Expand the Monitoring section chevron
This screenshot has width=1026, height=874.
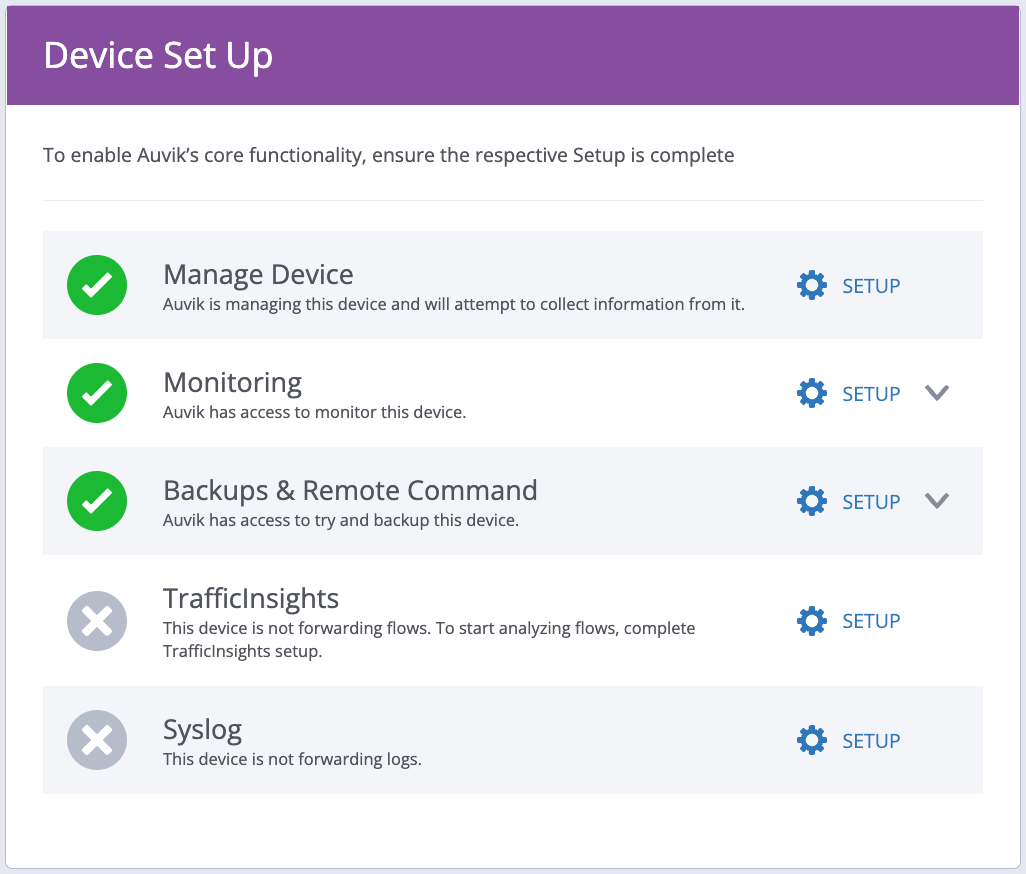coord(937,393)
